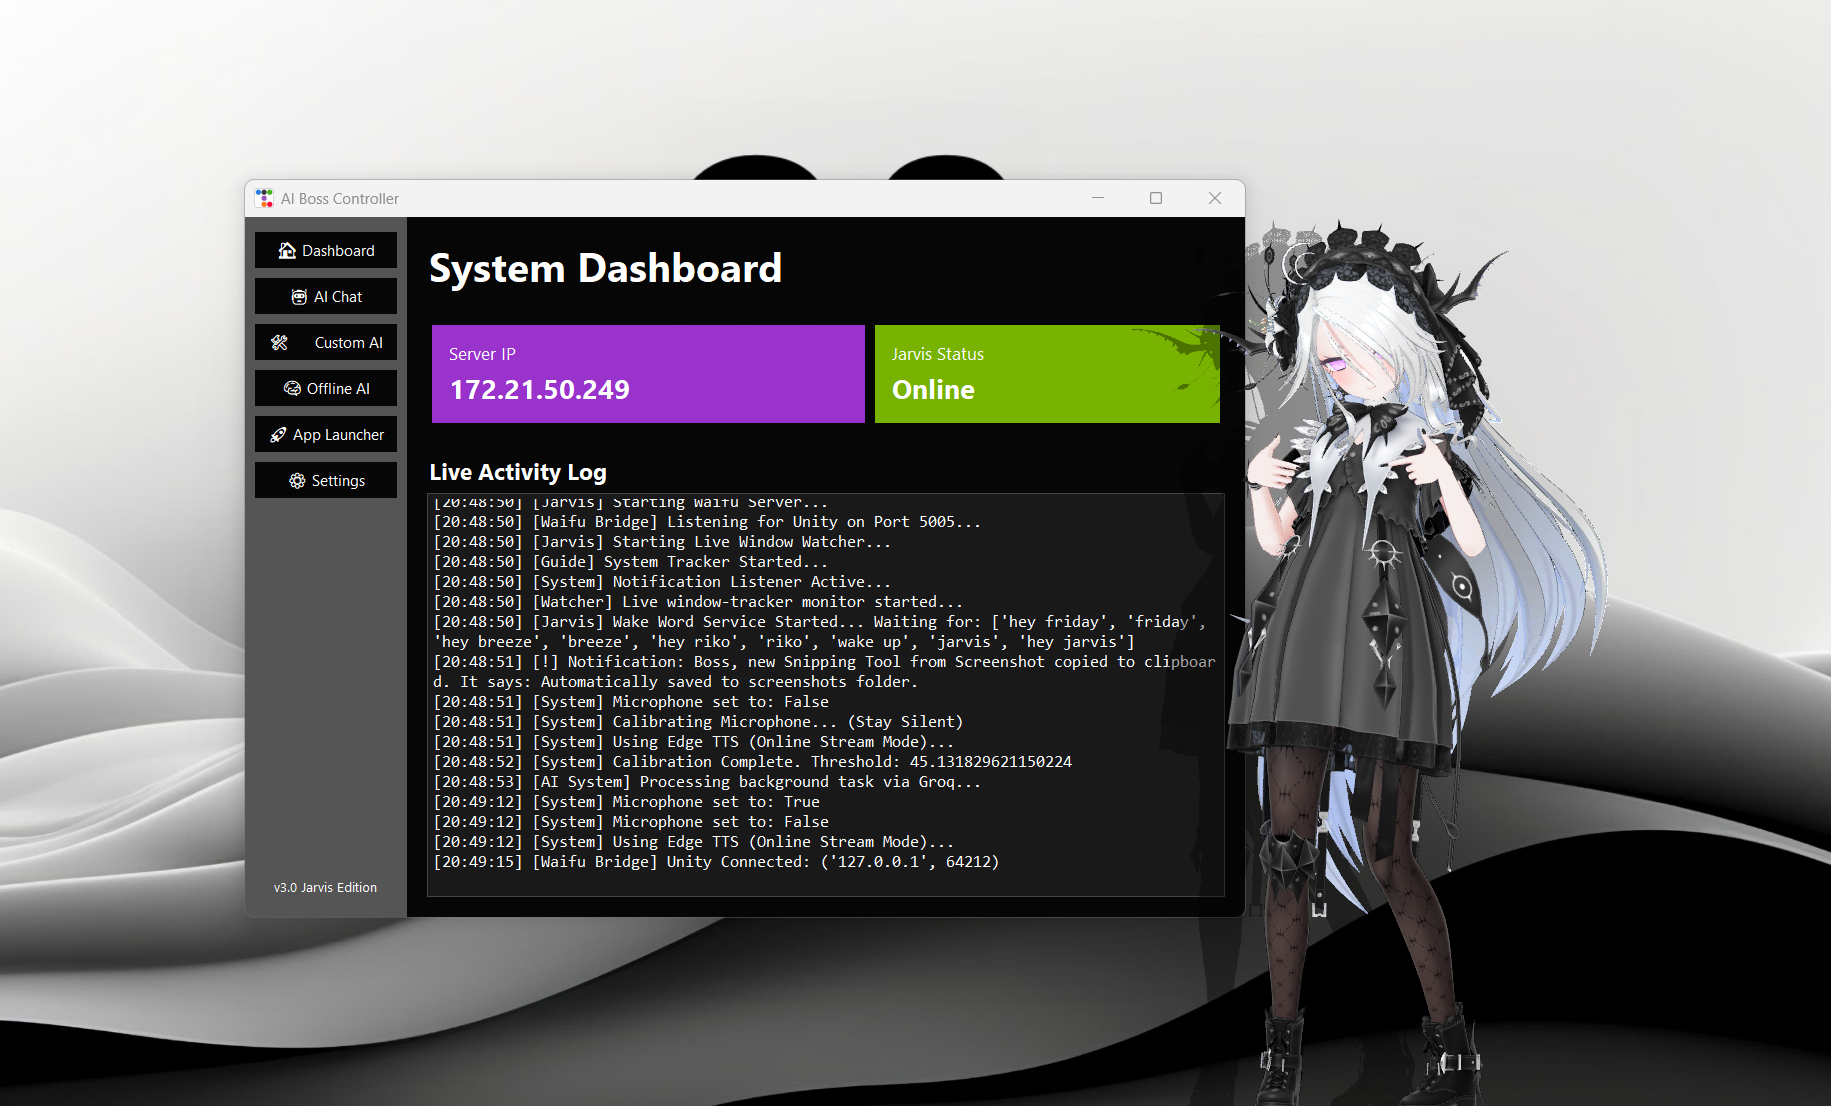The image size is (1831, 1106).
Task: Click the purple Server IP card
Action: point(648,374)
